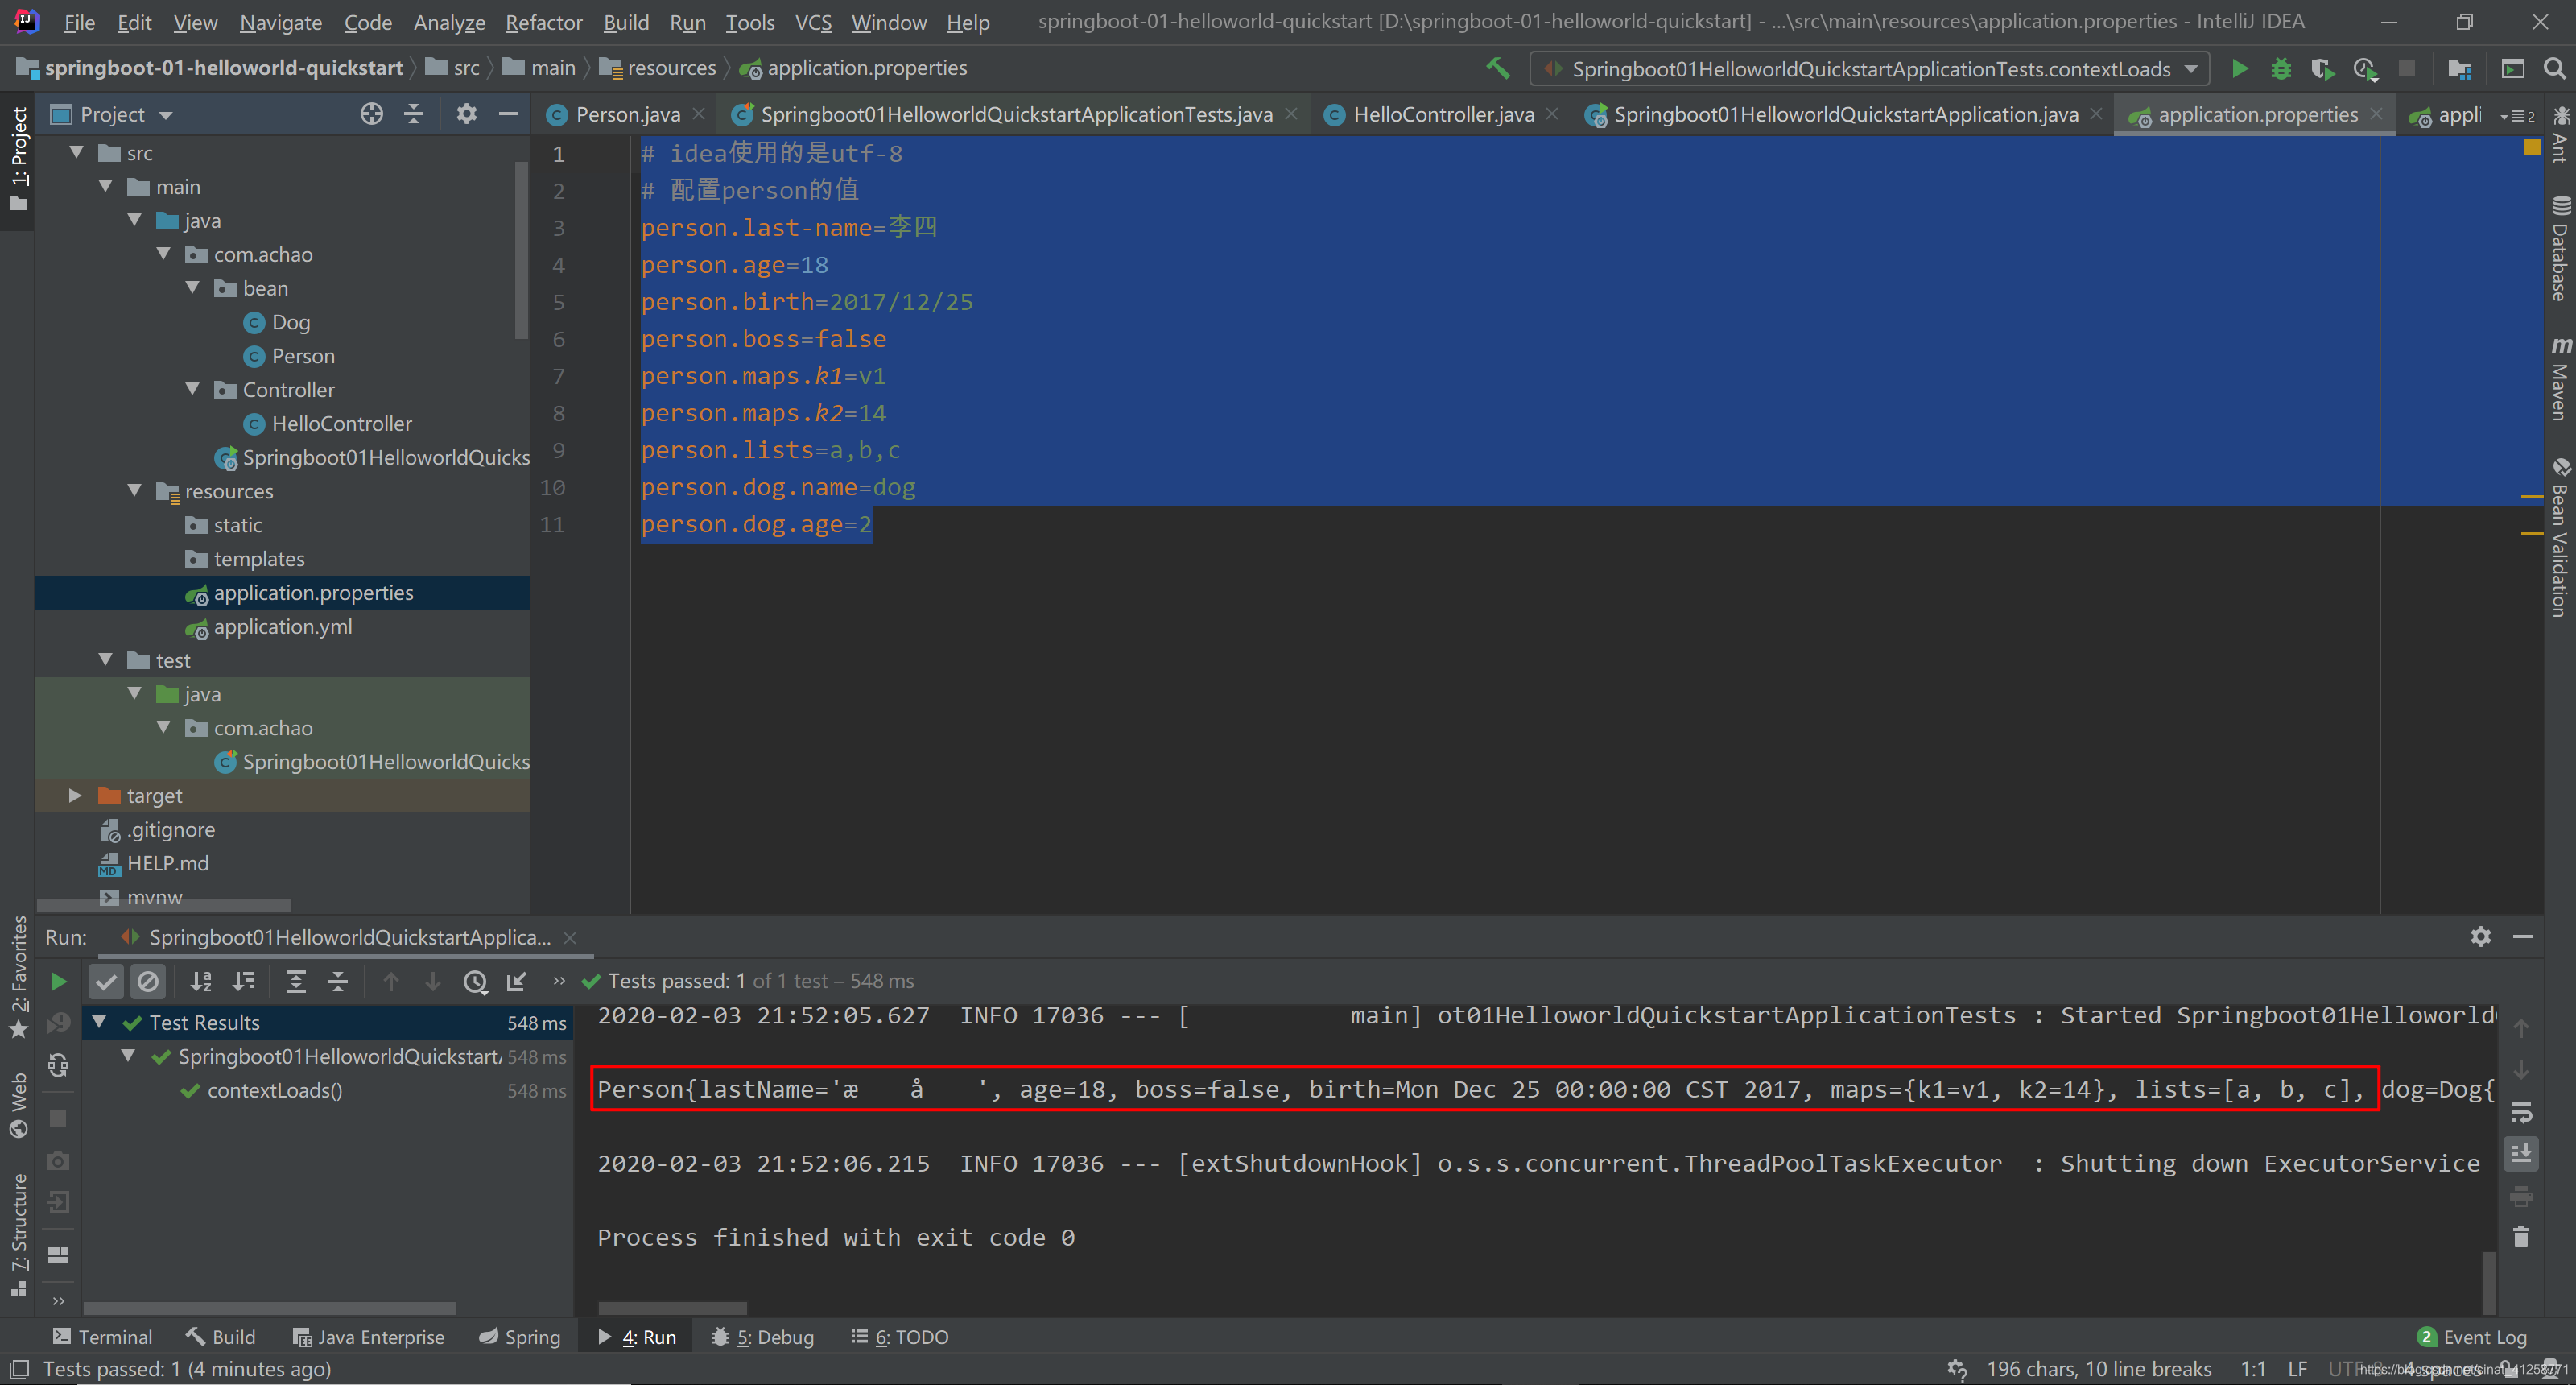Click the green Run button in top toolbar

[2239, 69]
